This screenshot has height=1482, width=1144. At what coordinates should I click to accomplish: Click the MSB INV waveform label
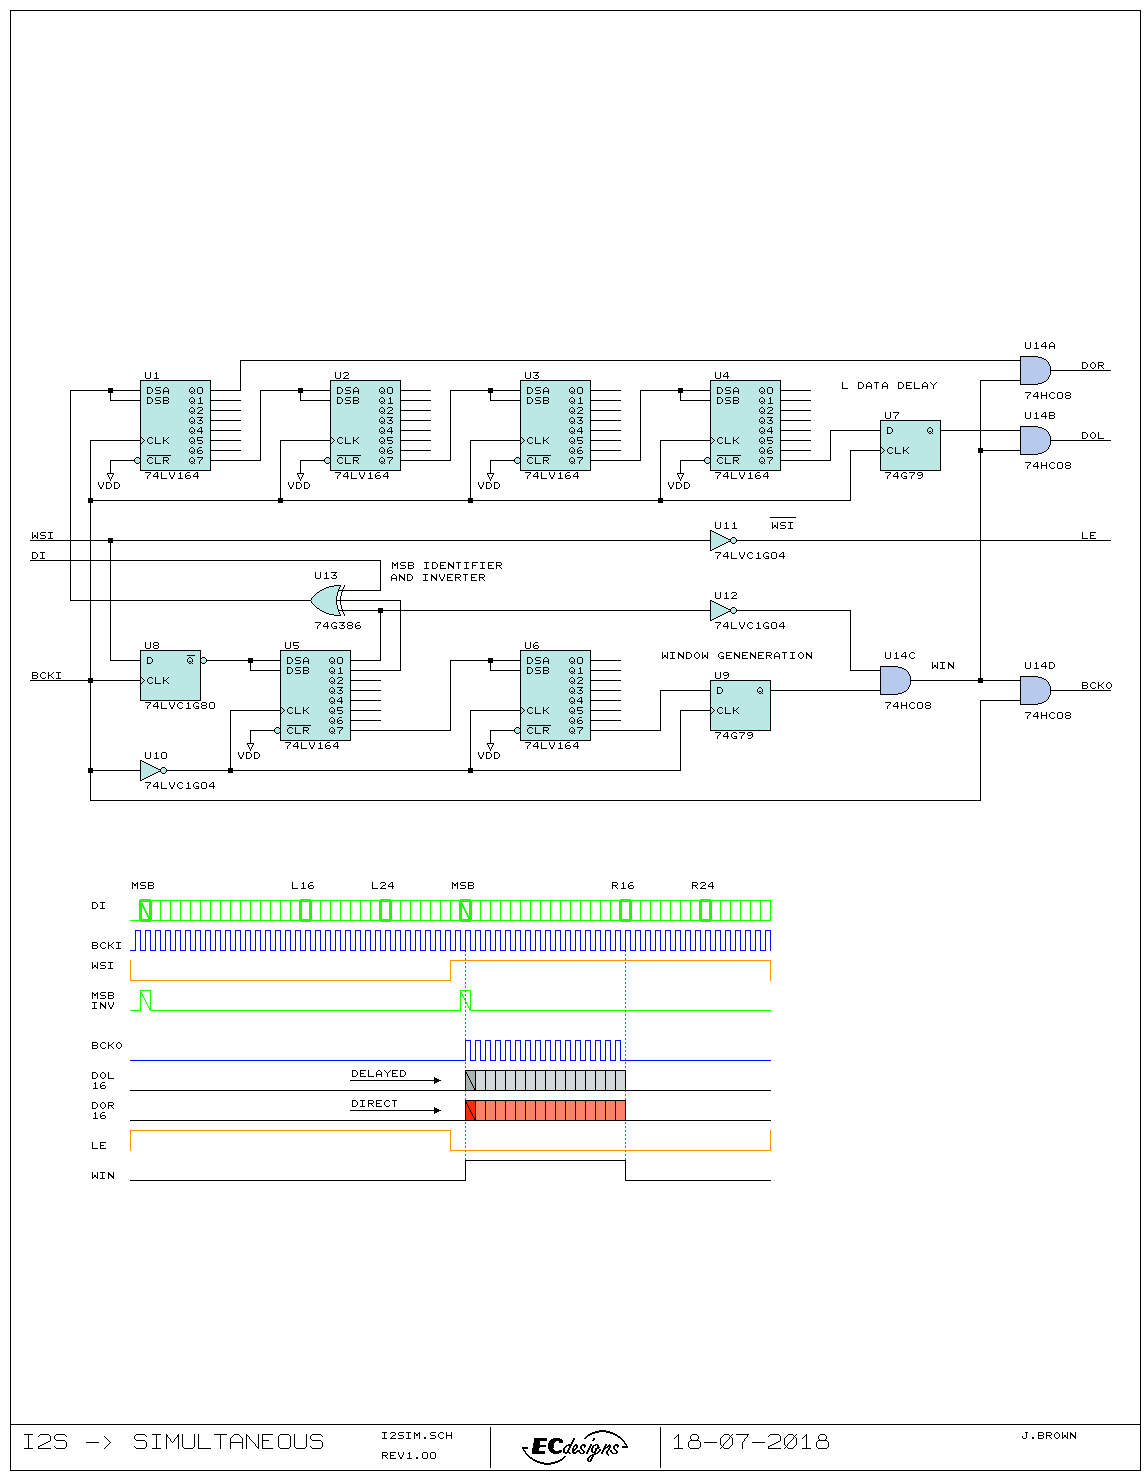(103, 1000)
